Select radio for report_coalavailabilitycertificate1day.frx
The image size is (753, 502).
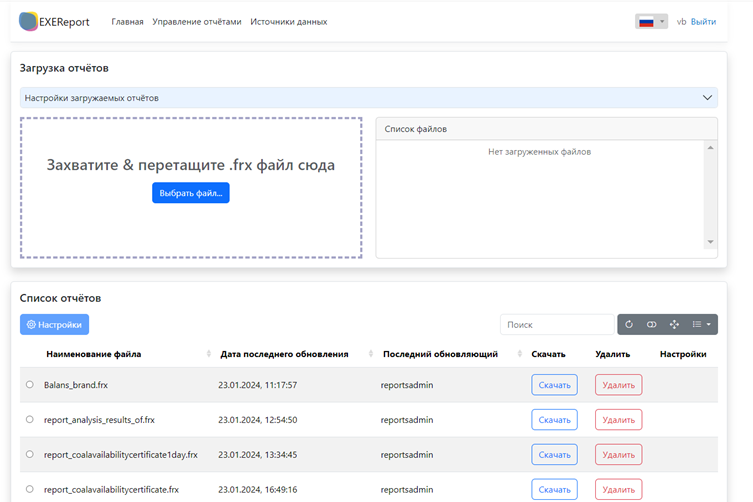coord(30,454)
